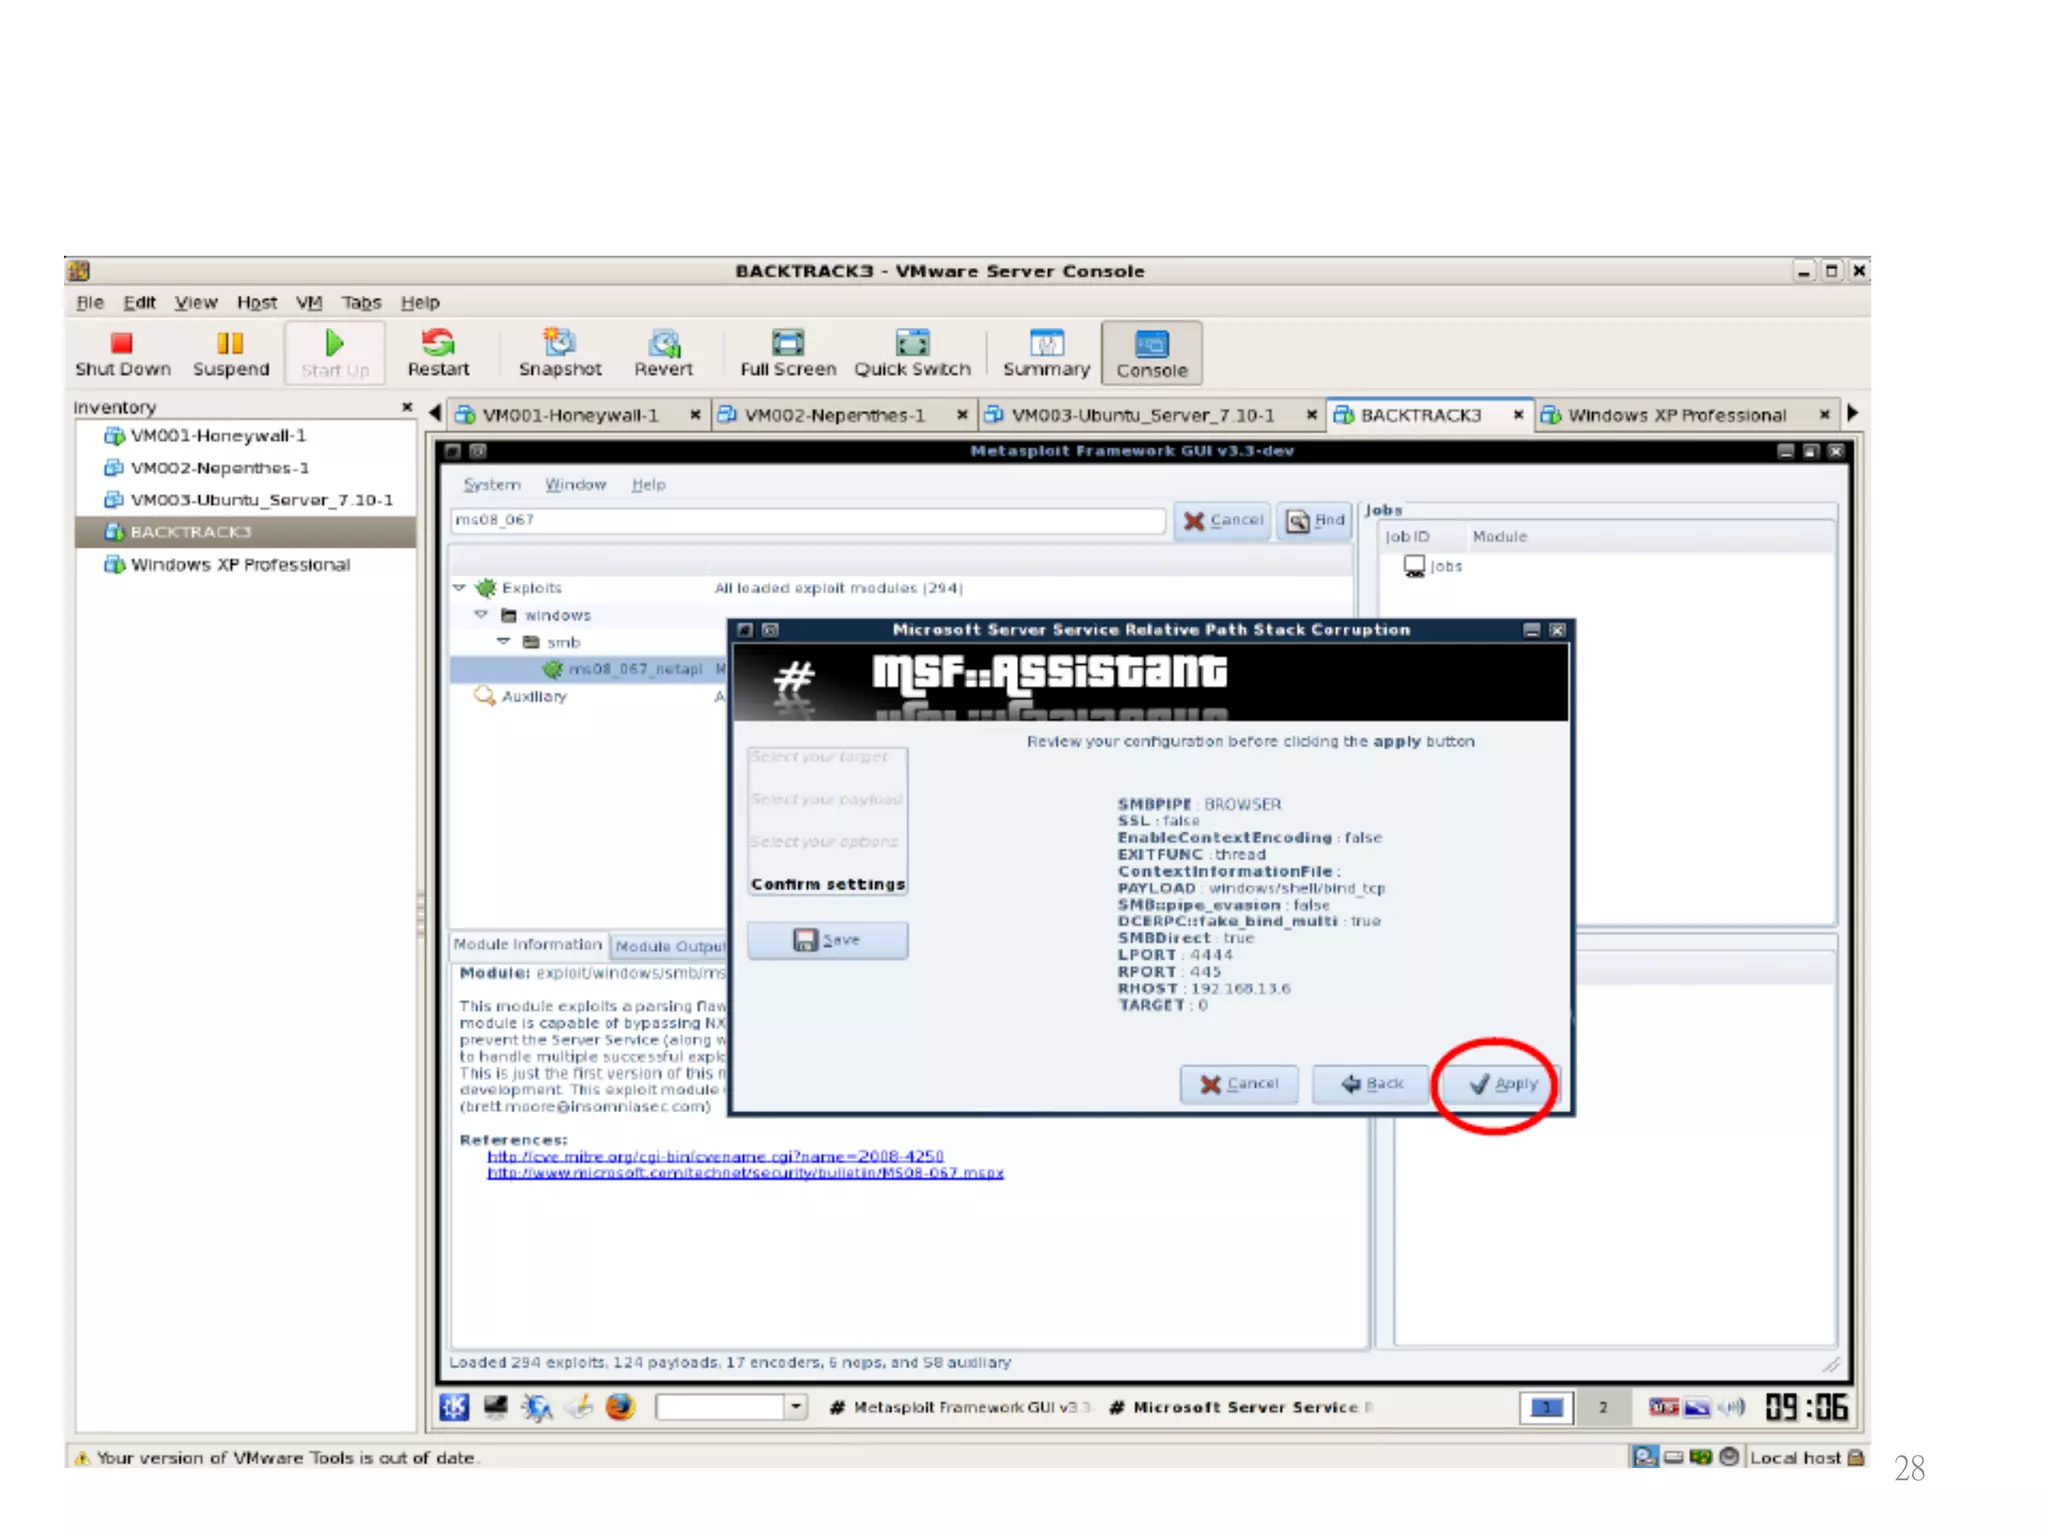Click the Shut Down toolbar icon
Image resolution: width=2048 pixels, height=1536 pixels.
(x=122, y=345)
